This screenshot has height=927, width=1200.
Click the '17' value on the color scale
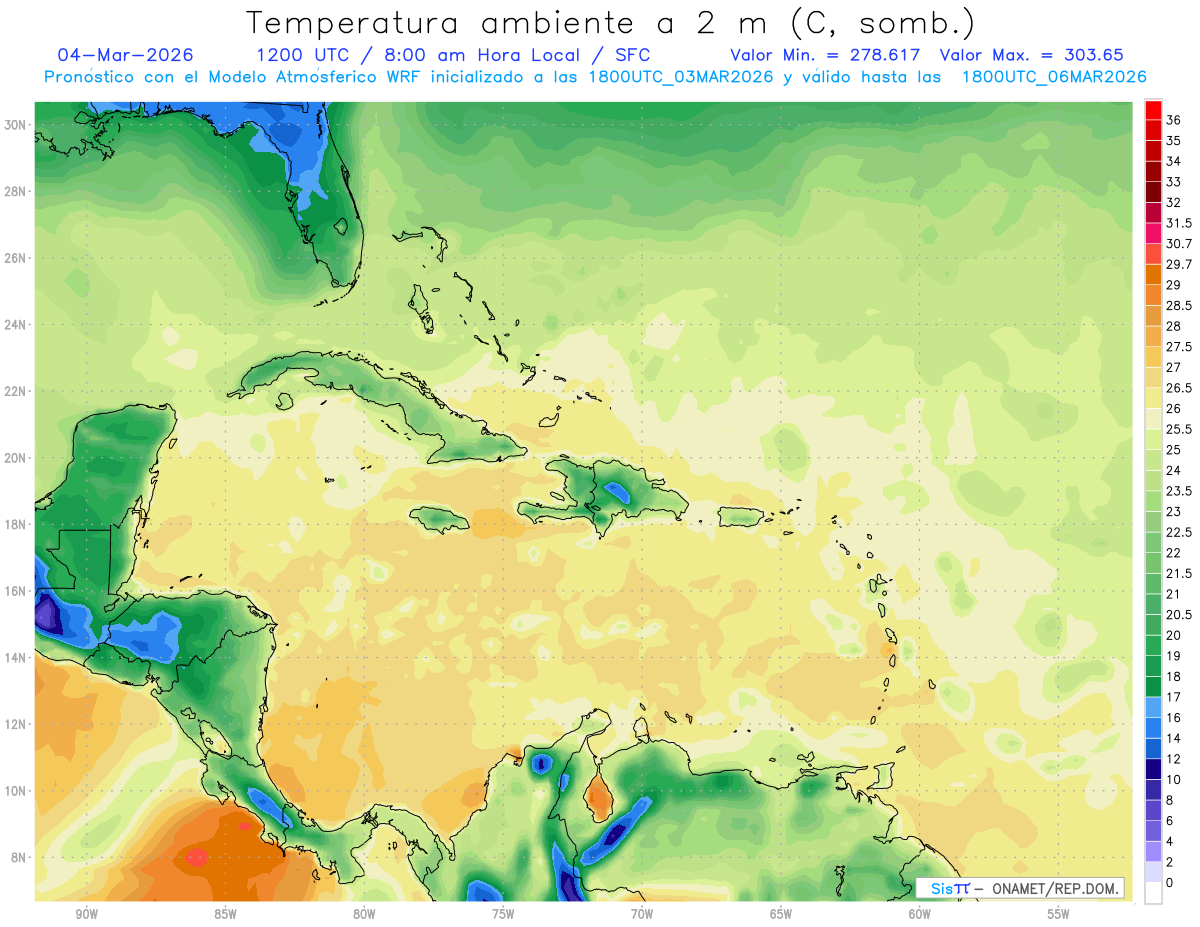(1174, 697)
